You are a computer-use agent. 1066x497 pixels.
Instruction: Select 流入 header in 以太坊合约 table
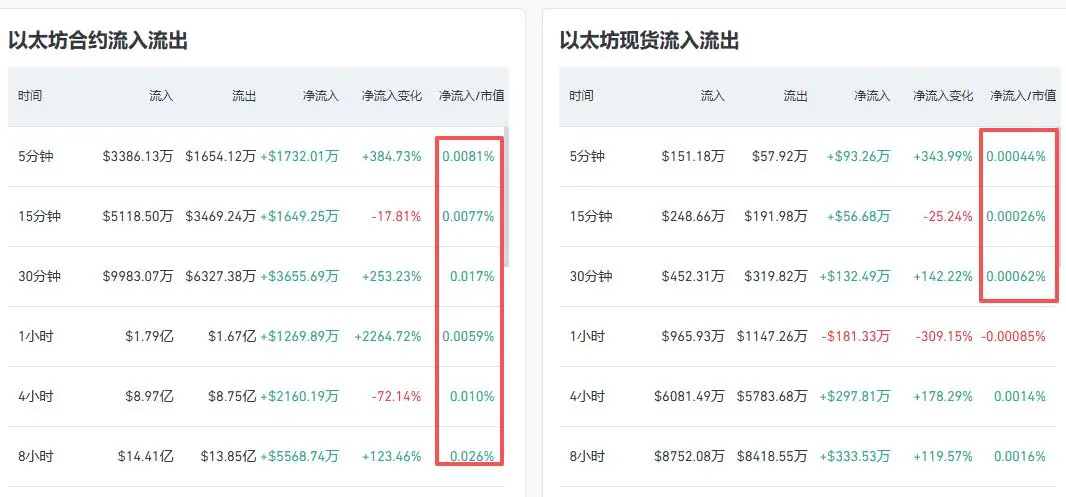point(162,96)
